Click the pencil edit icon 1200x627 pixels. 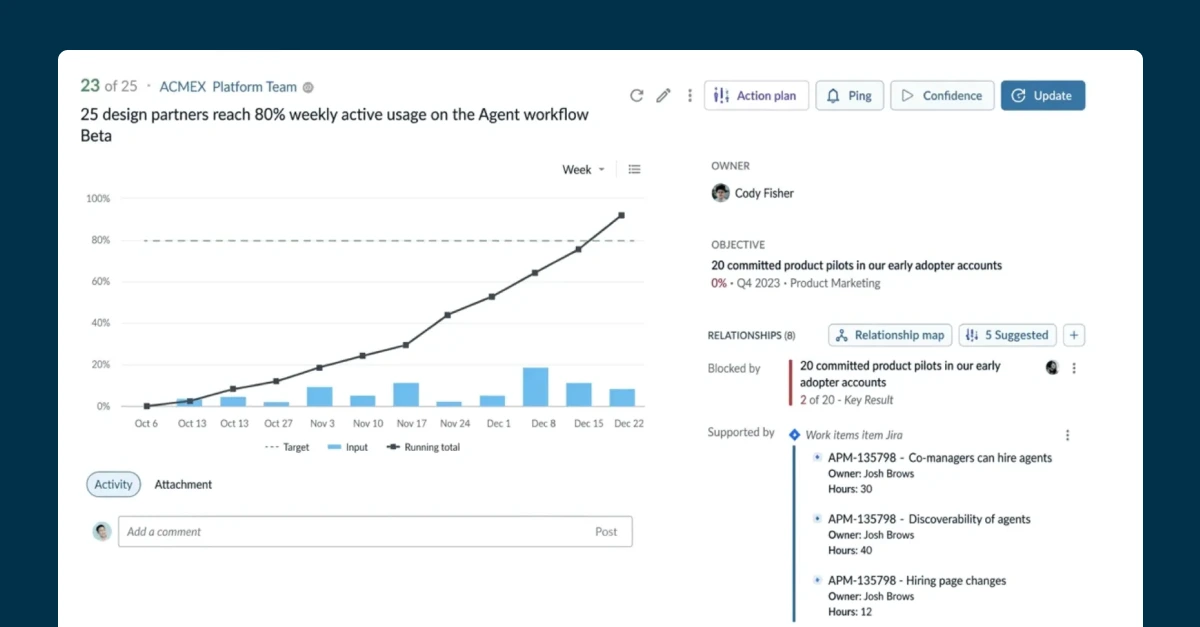point(663,96)
